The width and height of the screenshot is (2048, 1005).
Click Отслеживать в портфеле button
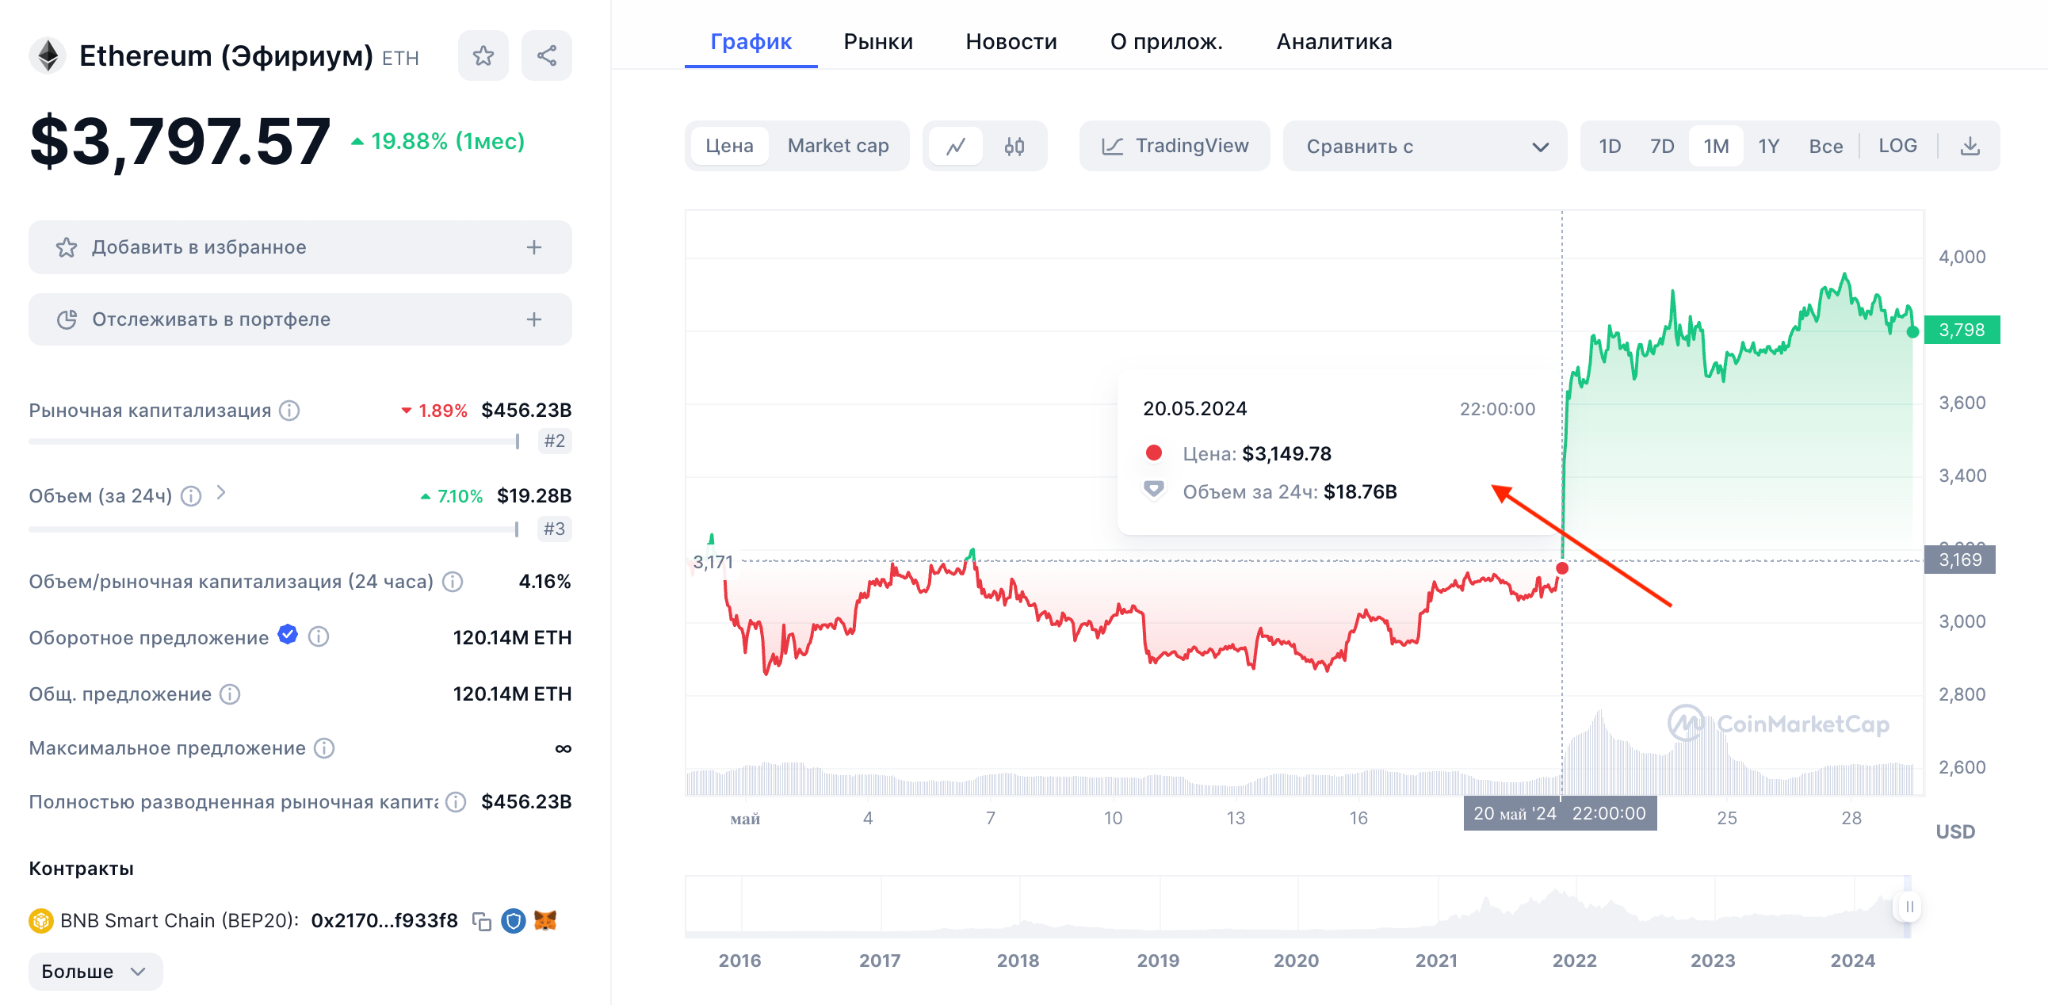pos(300,319)
